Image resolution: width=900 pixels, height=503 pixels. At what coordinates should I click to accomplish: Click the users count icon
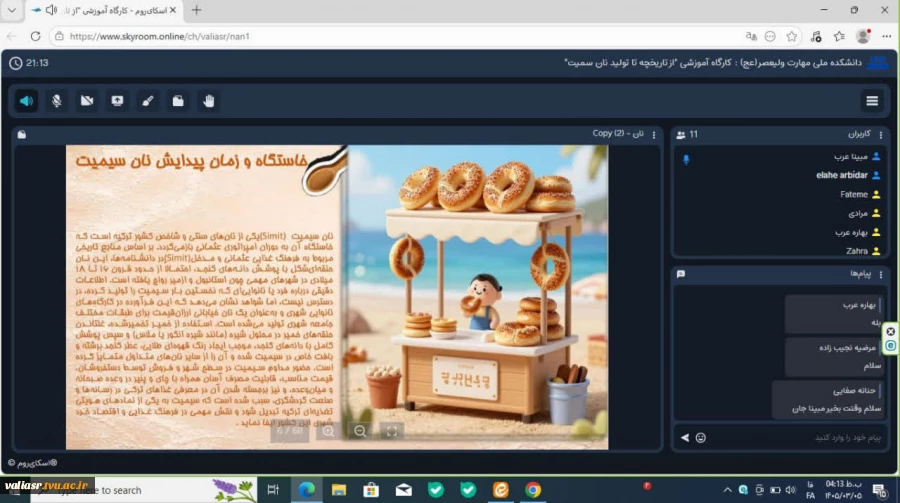[x=681, y=135]
